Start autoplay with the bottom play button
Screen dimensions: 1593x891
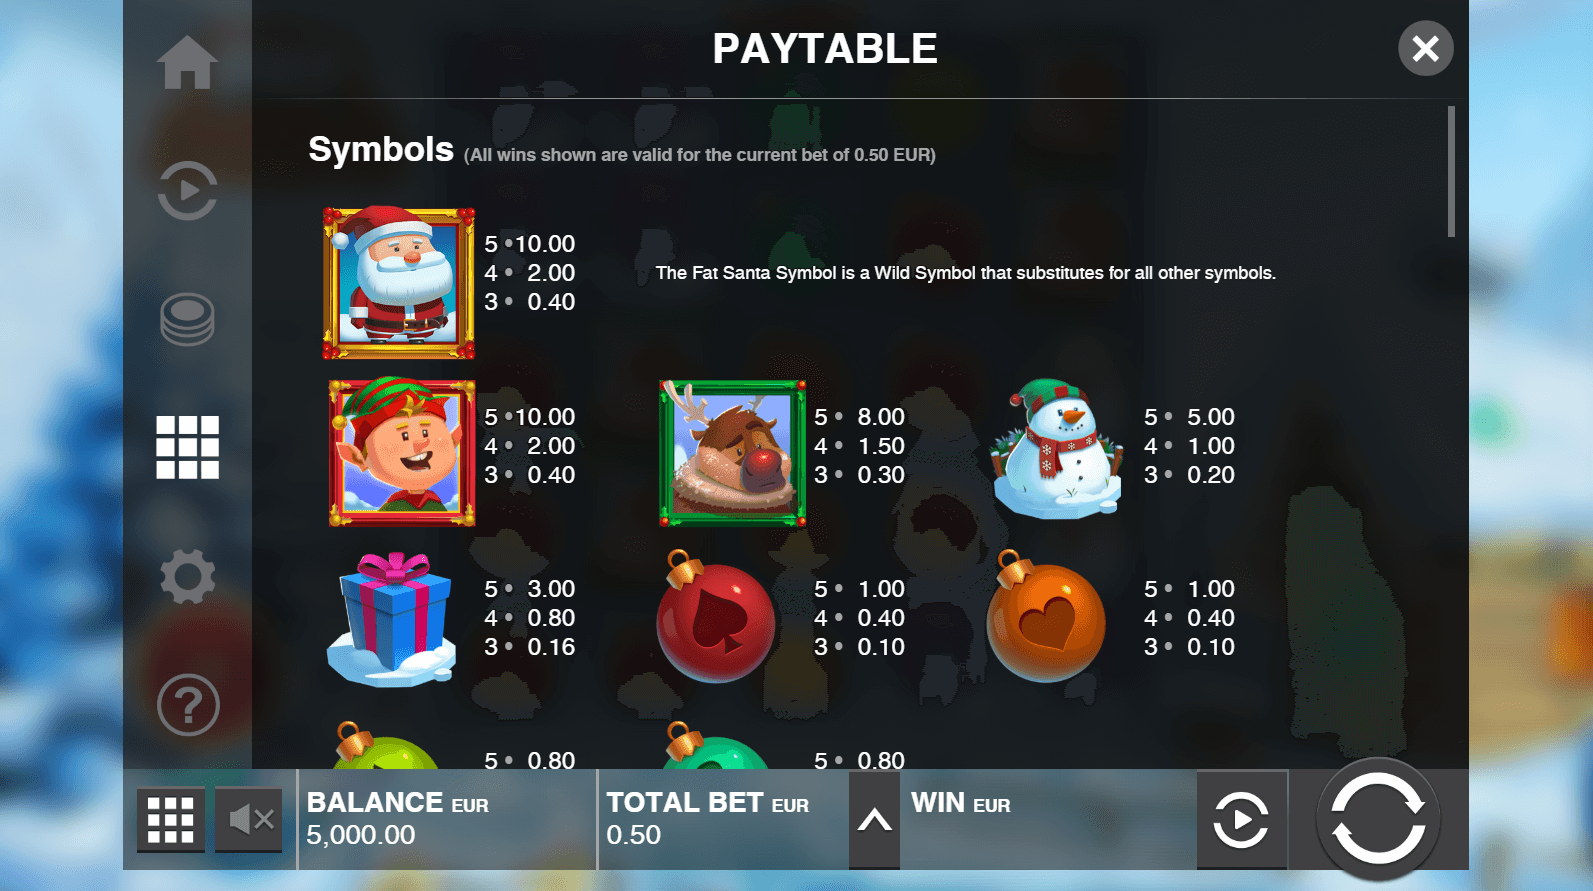coord(1241,820)
